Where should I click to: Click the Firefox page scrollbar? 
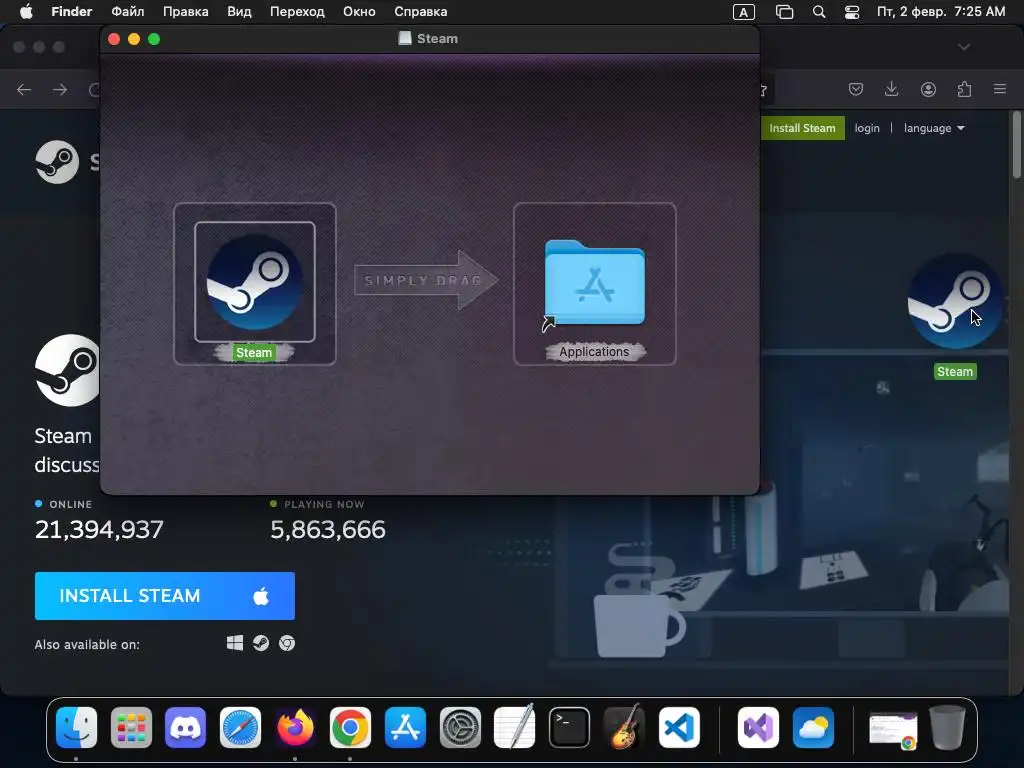1016,145
